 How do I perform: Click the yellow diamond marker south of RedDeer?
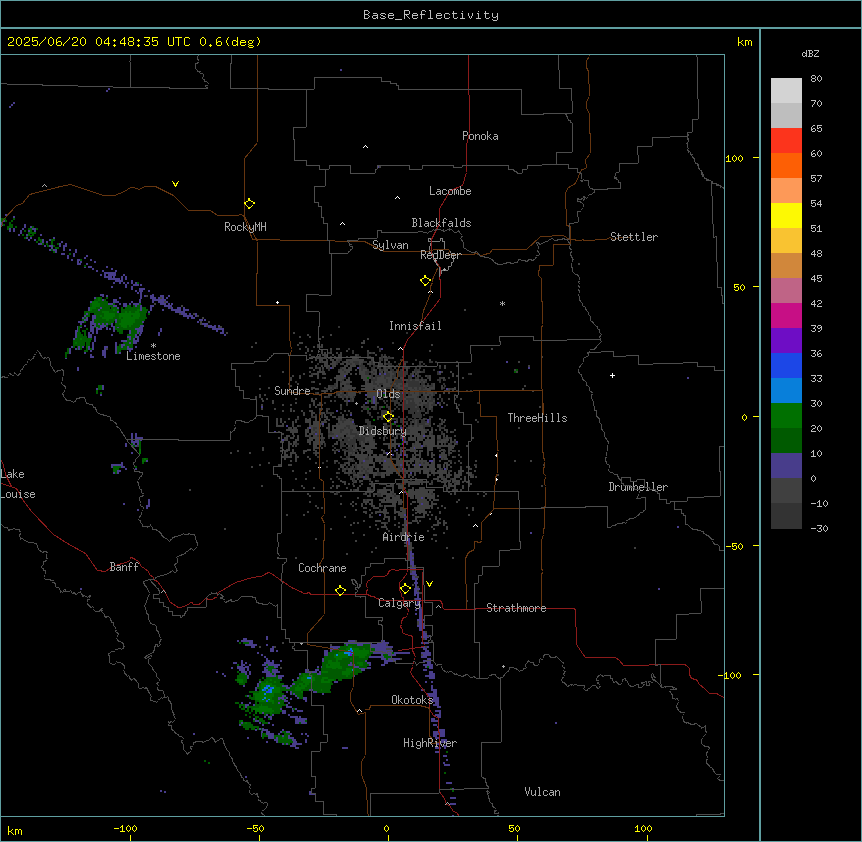(x=425, y=280)
